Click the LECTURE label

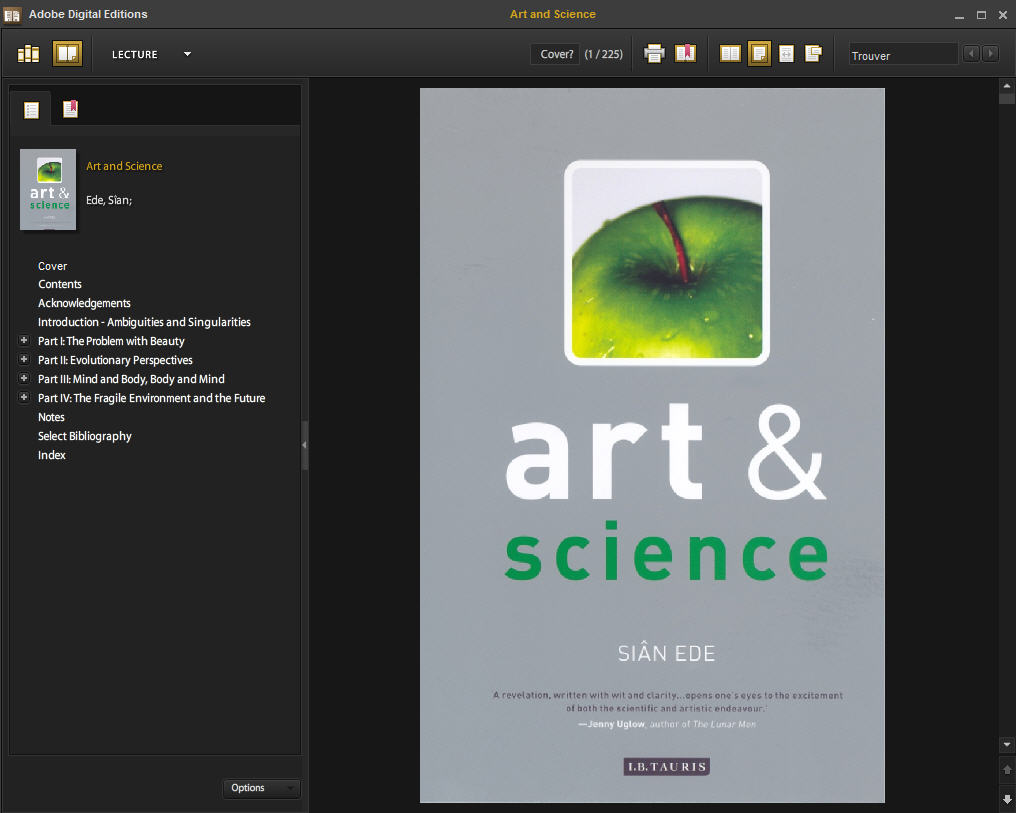pos(135,54)
